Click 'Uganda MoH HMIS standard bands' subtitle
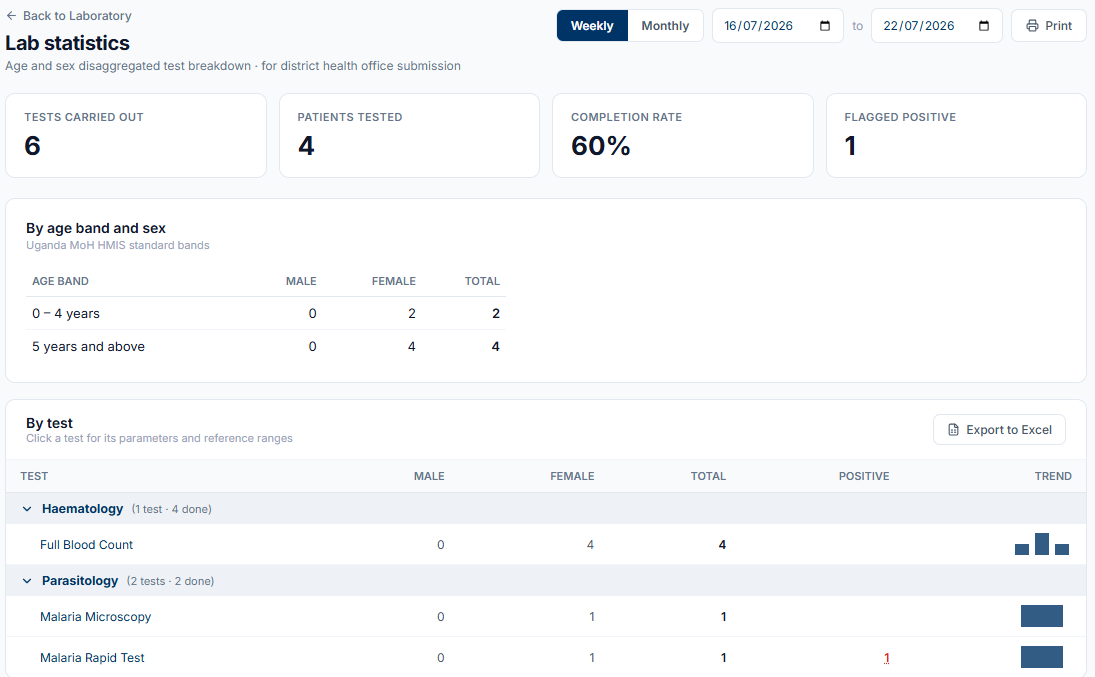Image resolution: width=1095 pixels, height=677 pixels. 118,245
